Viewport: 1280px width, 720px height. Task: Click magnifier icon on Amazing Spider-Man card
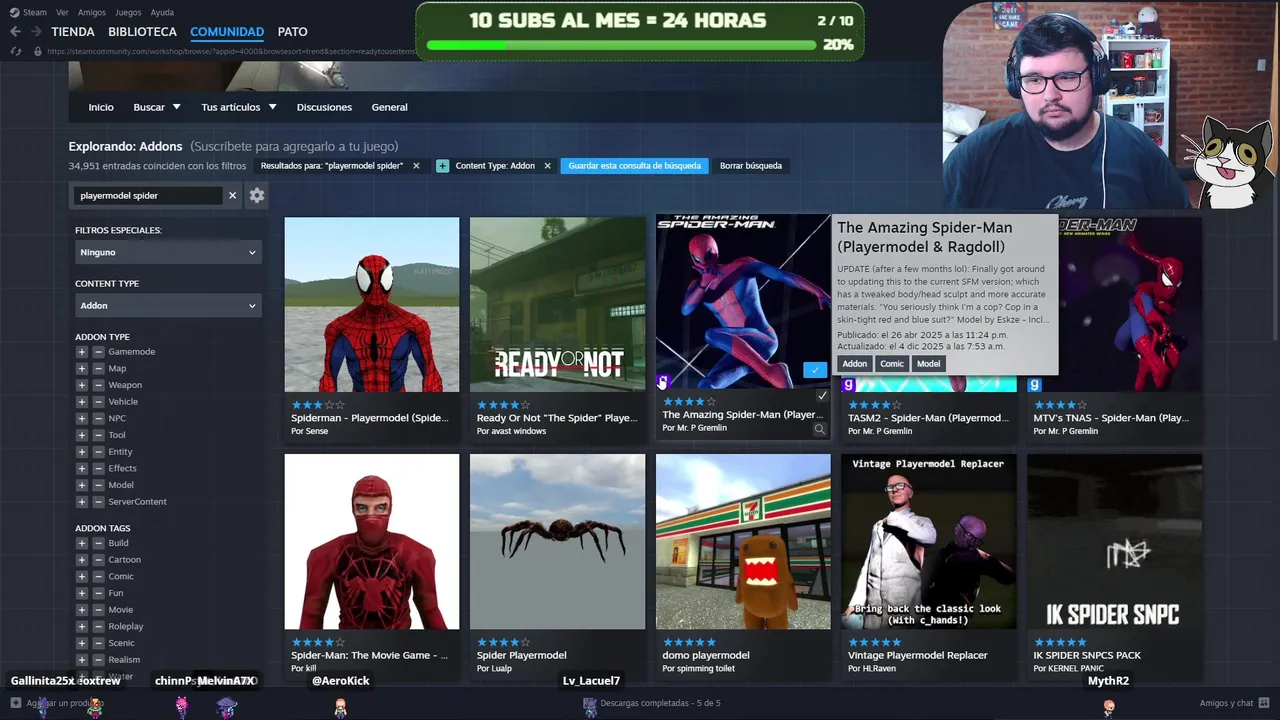(819, 429)
